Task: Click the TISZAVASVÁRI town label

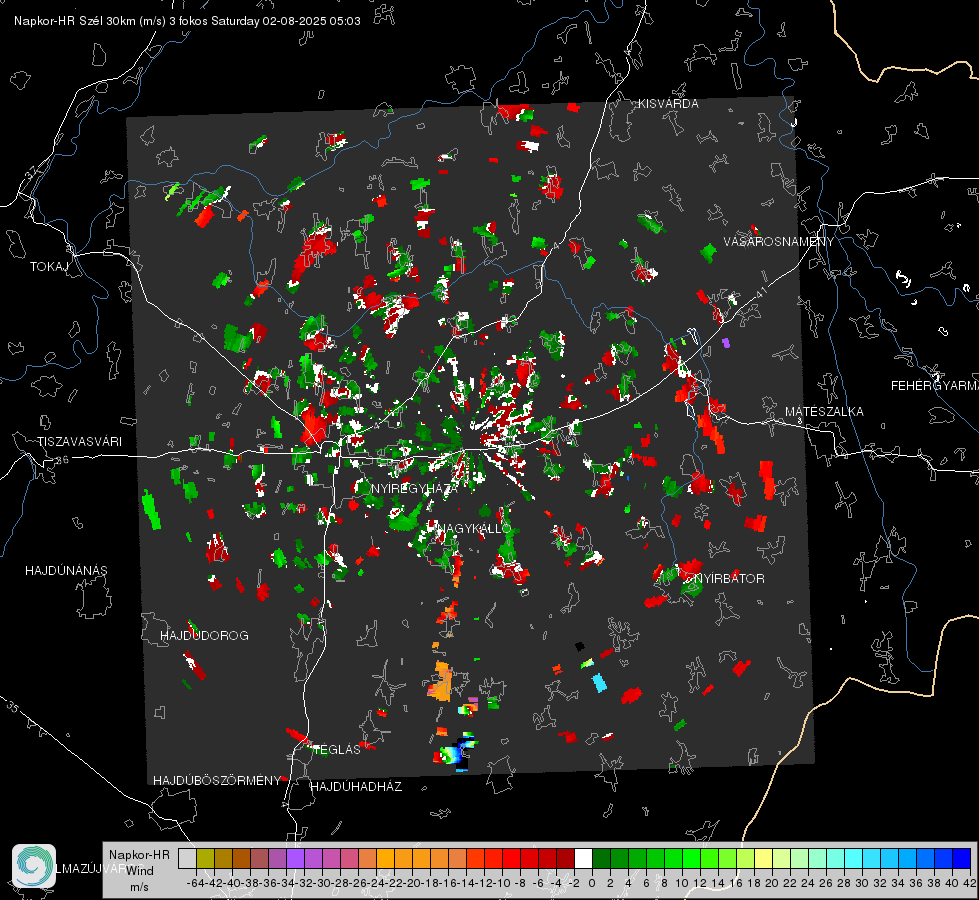Action: [x=80, y=442]
